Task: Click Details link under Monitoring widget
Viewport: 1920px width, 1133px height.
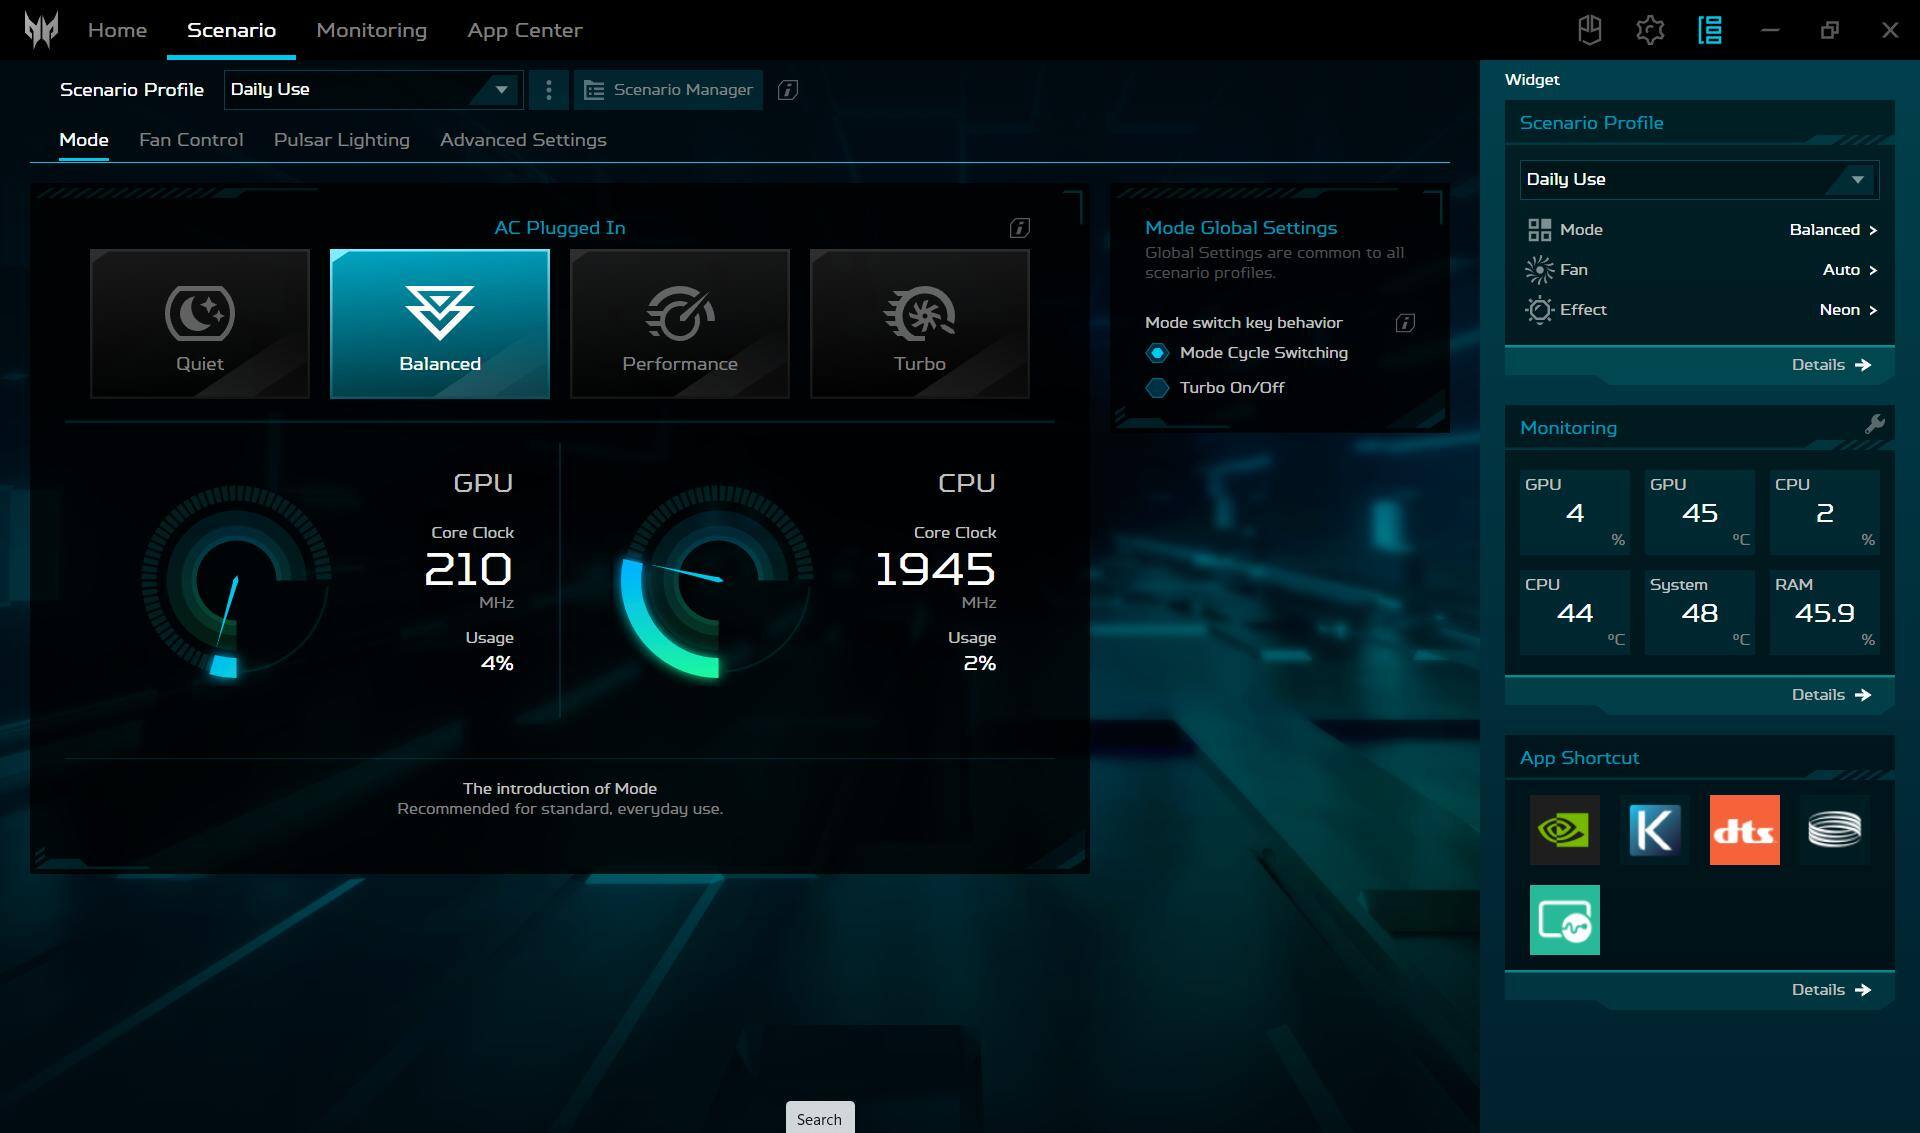Action: click(x=1830, y=695)
